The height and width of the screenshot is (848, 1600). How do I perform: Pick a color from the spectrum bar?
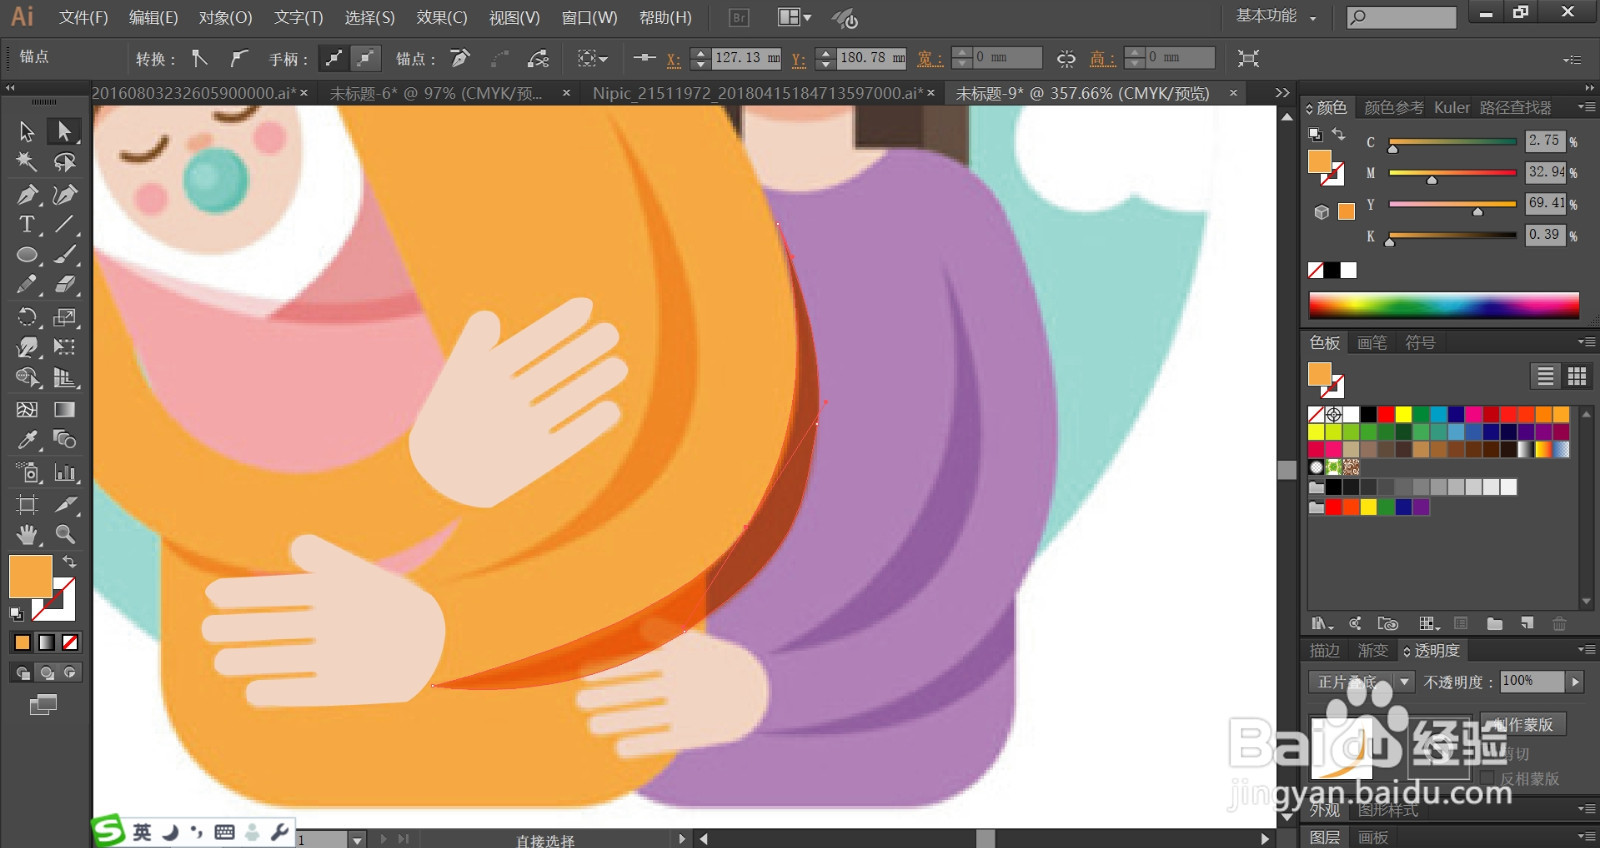[1443, 305]
